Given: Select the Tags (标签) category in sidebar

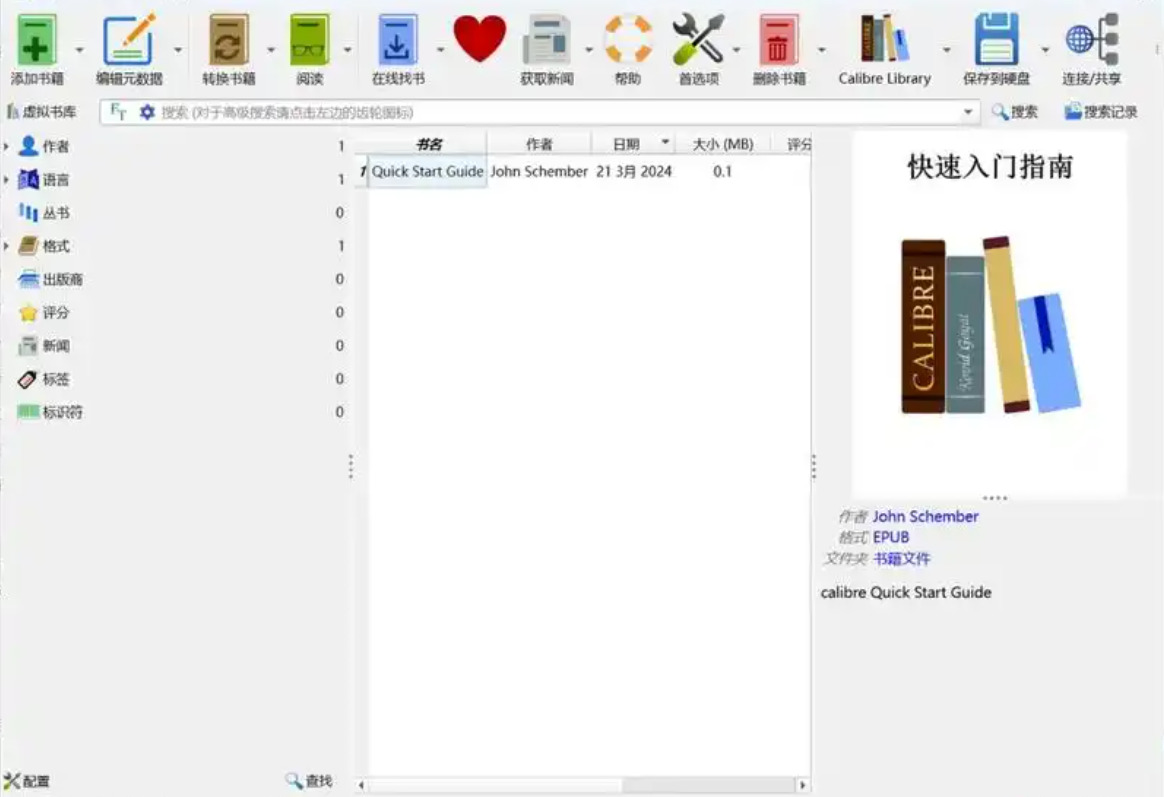Looking at the screenshot, I should (44, 379).
